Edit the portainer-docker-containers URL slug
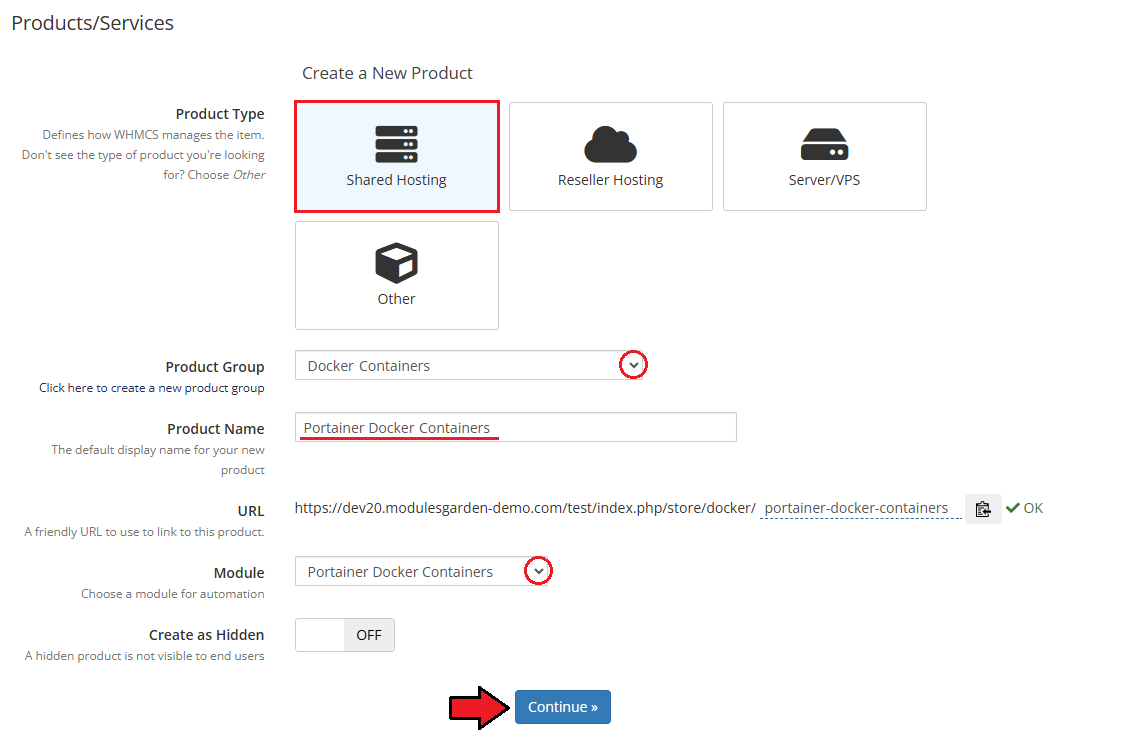 [861, 508]
